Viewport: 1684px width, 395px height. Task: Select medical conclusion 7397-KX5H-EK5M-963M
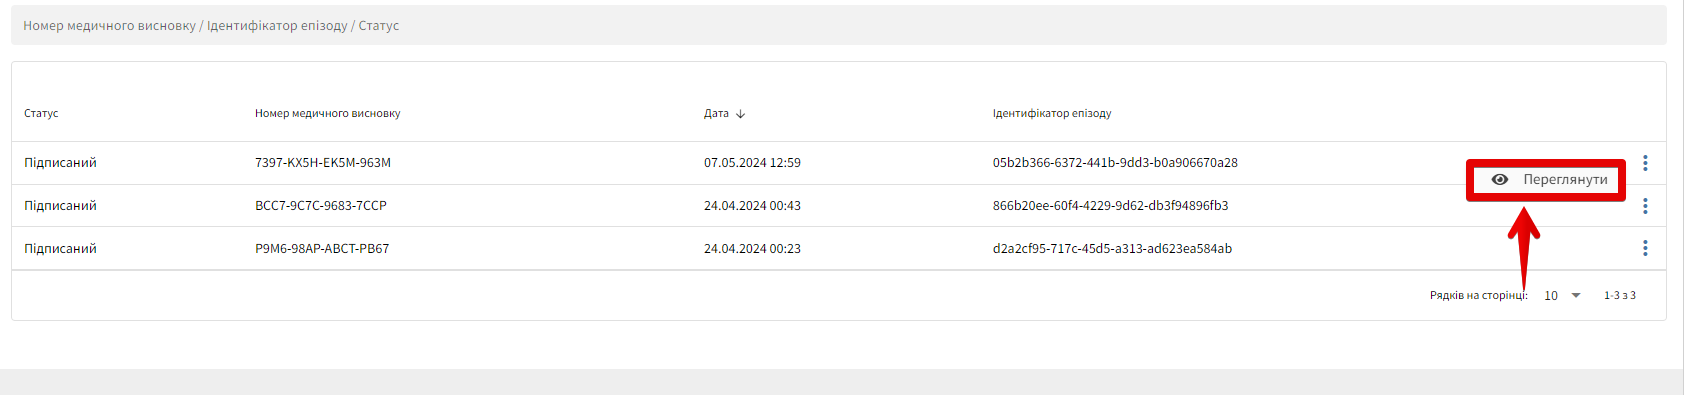click(x=323, y=163)
